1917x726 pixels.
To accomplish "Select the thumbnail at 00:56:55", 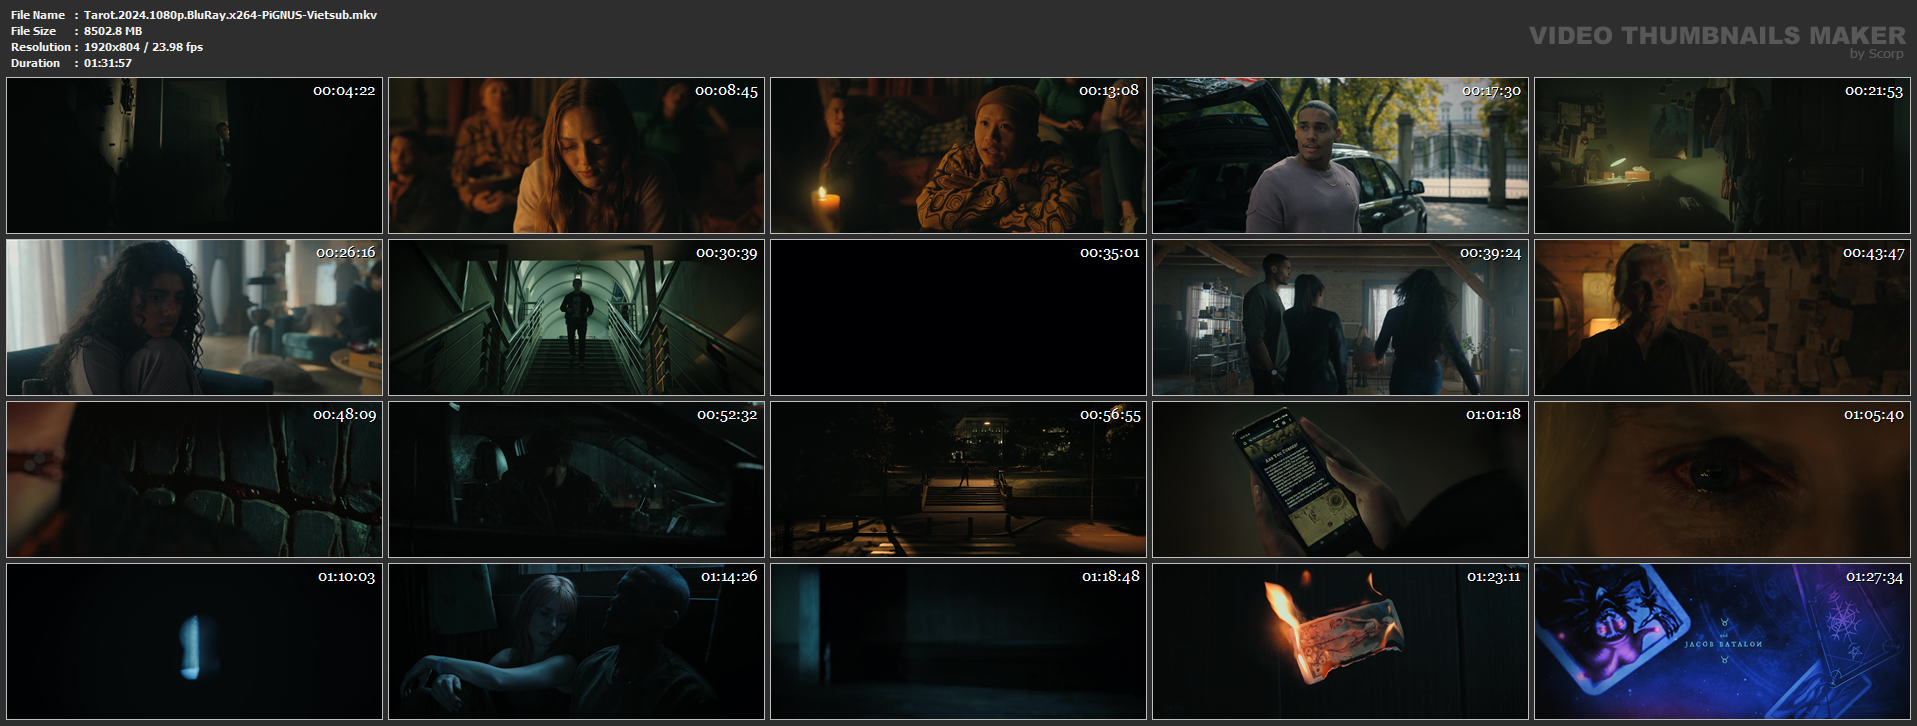I will [x=958, y=479].
